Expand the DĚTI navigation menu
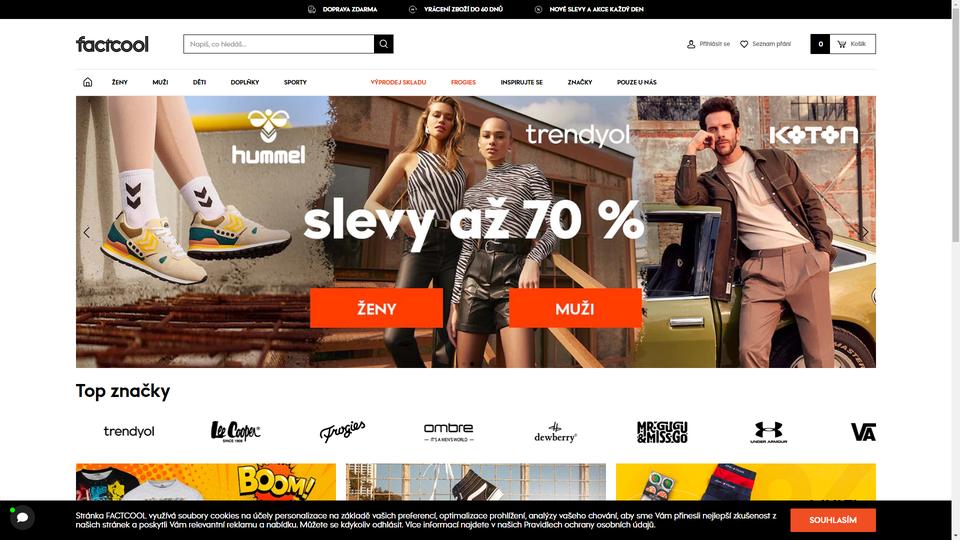 coord(199,82)
